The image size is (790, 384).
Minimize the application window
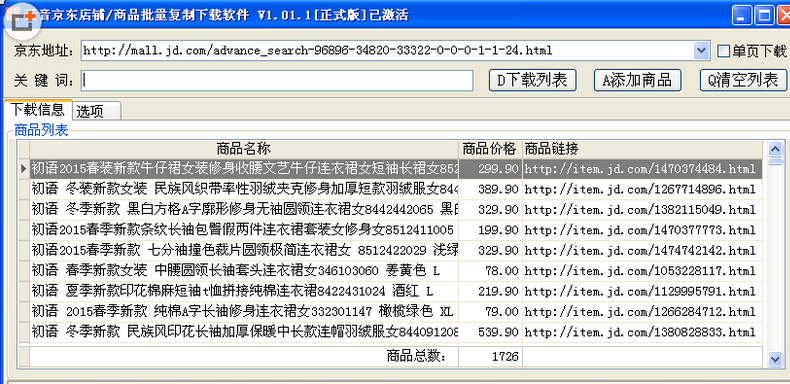click(x=742, y=16)
